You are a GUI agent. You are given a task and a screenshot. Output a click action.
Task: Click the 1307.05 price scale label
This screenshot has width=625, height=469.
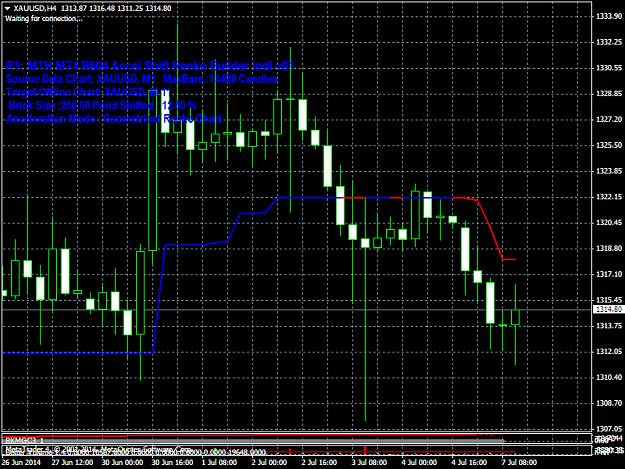(609, 429)
